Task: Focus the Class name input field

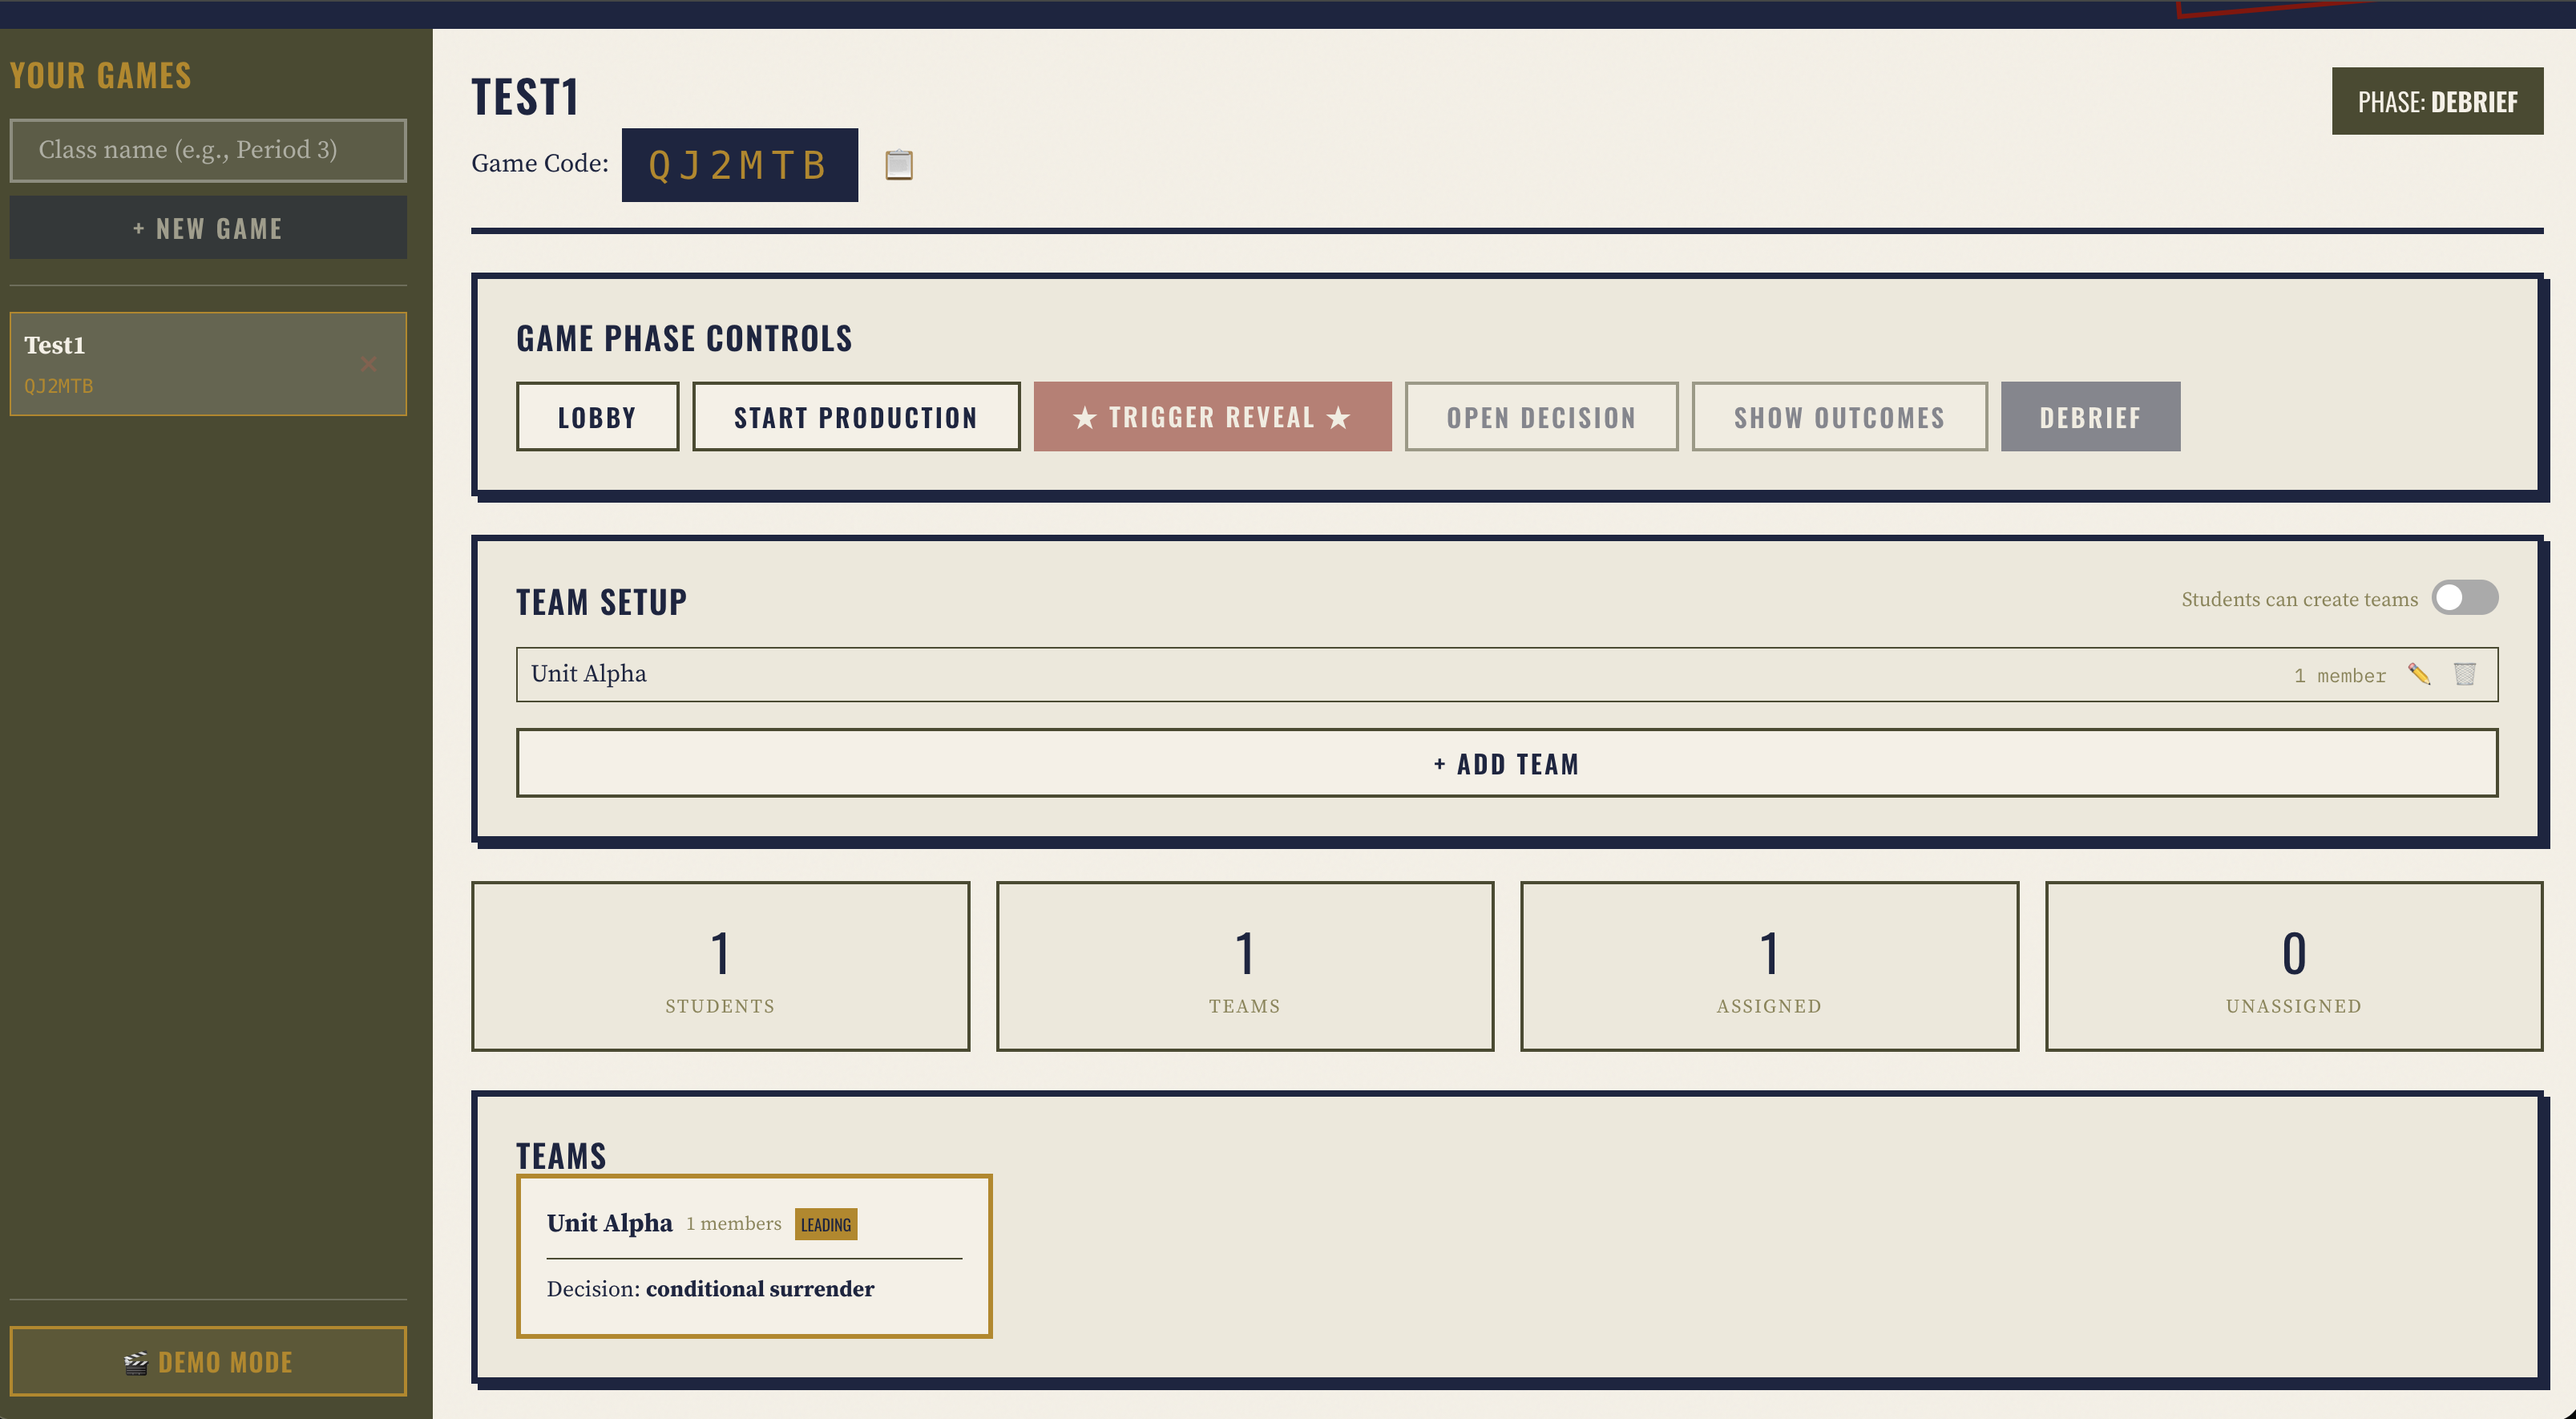Action: click(208, 151)
